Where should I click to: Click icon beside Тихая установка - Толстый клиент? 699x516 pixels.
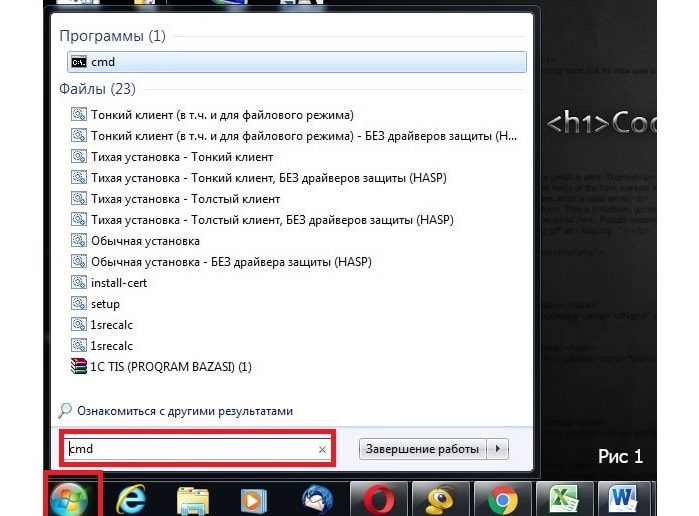coord(79,198)
